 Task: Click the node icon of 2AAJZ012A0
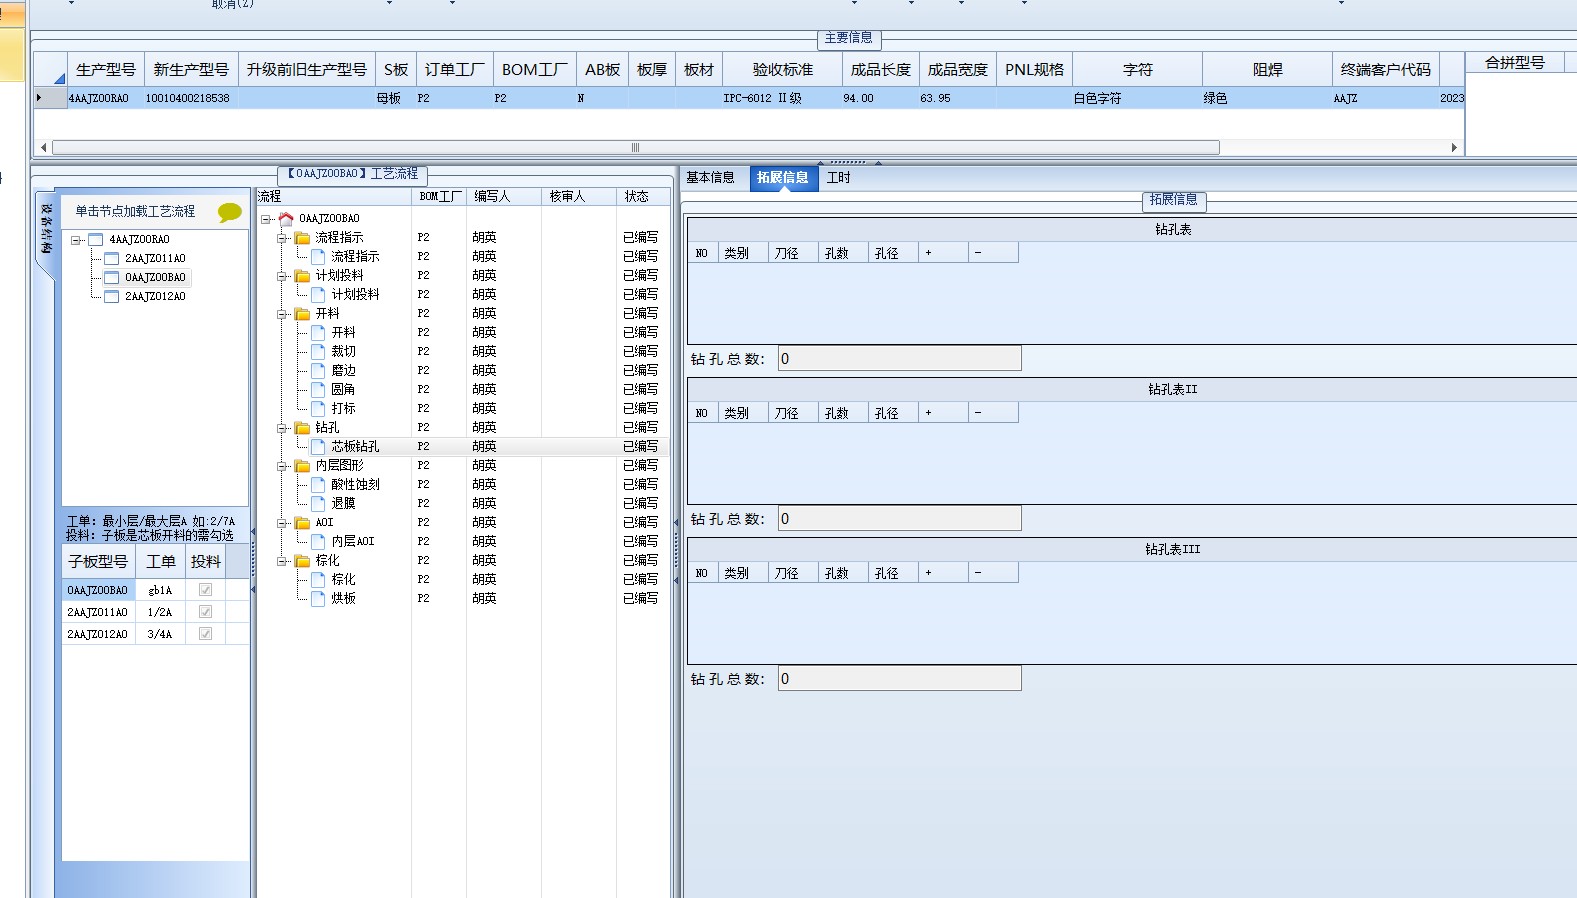(x=112, y=296)
